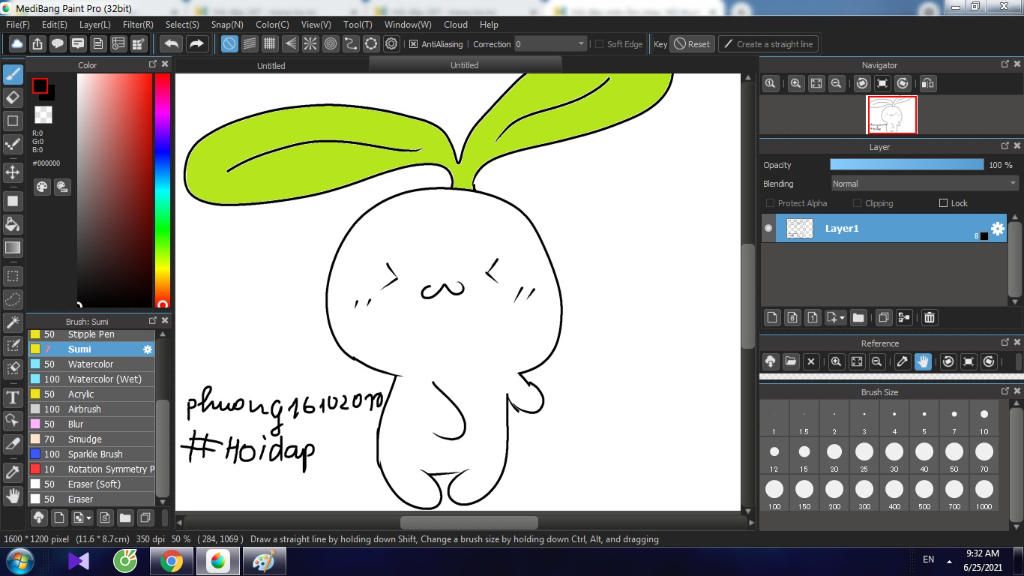Enable the crisscross grid snap
The height and width of the screenshot is (576, 1024).
click(270, 44)
